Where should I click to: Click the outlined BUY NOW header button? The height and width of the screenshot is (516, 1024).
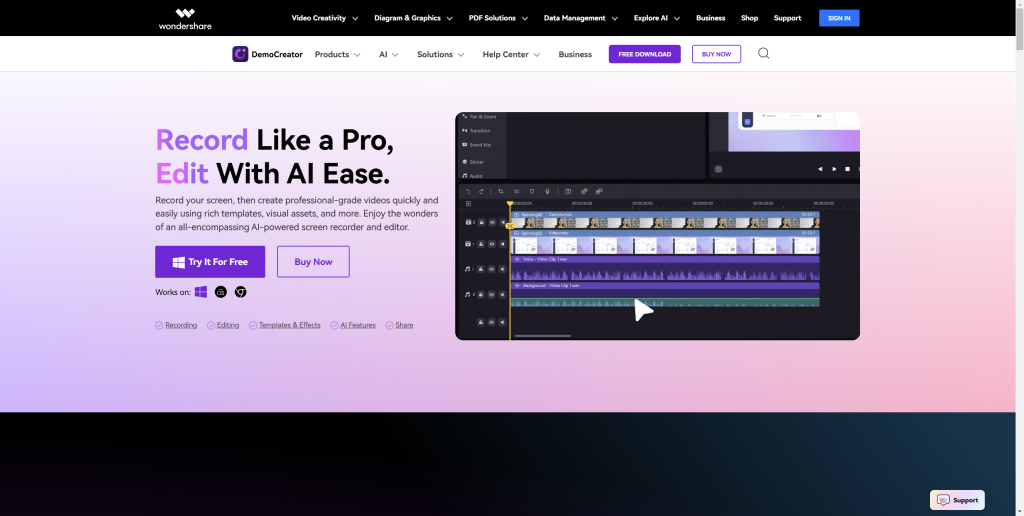pos(716,54)
